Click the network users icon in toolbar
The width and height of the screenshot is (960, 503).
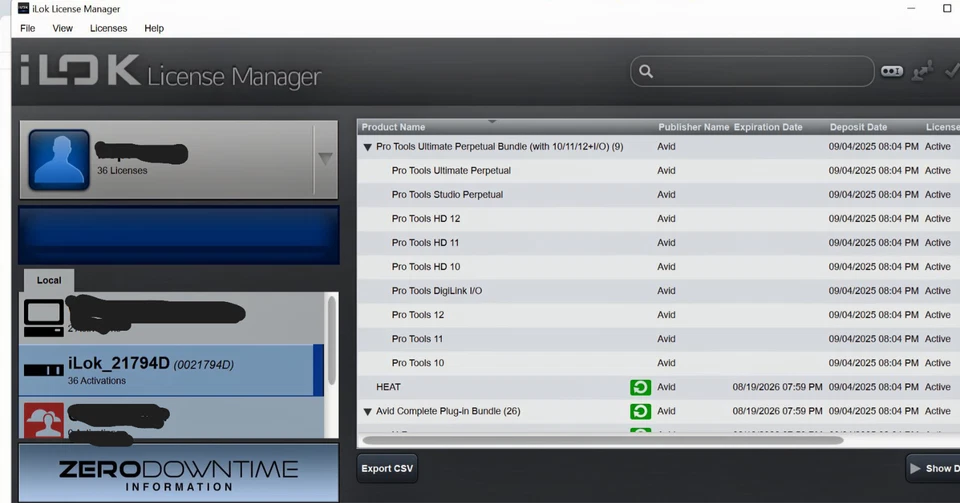[923, 71]
